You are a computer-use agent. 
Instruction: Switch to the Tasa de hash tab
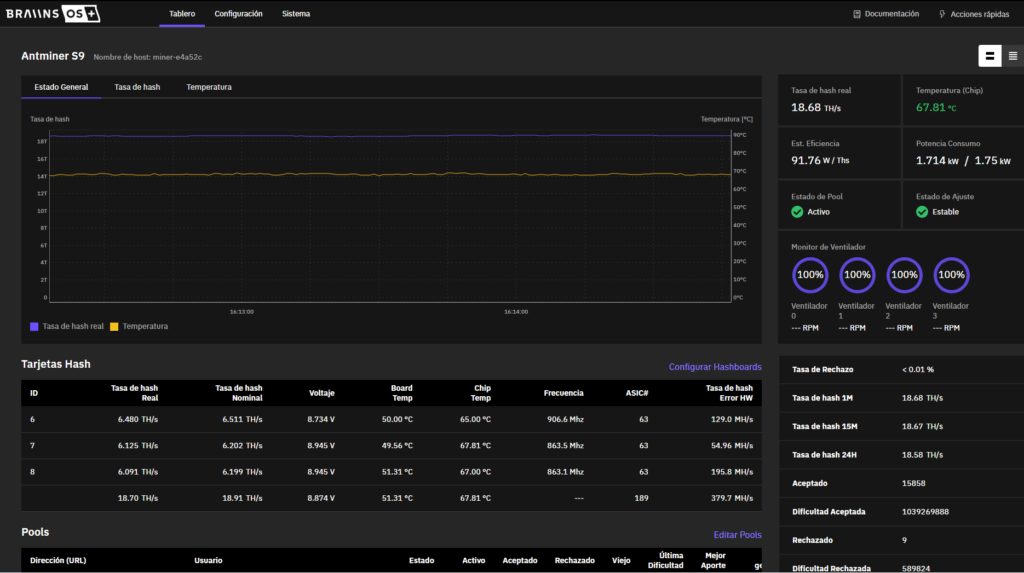[x=137, y=87]
